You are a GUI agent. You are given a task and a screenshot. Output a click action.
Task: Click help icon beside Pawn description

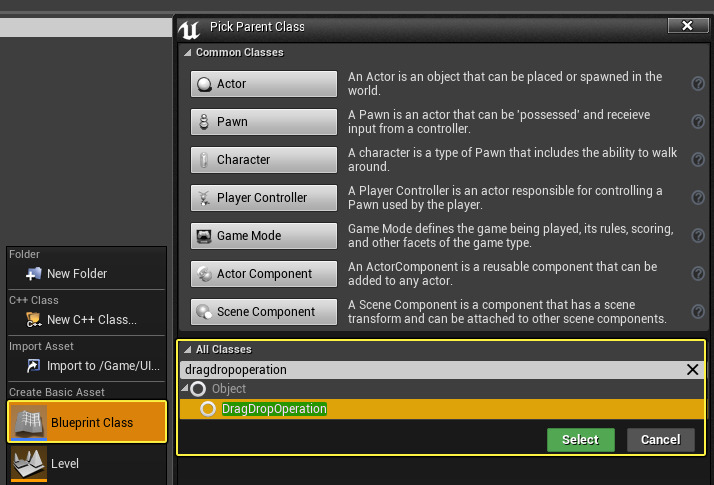[x=698, y=122]
